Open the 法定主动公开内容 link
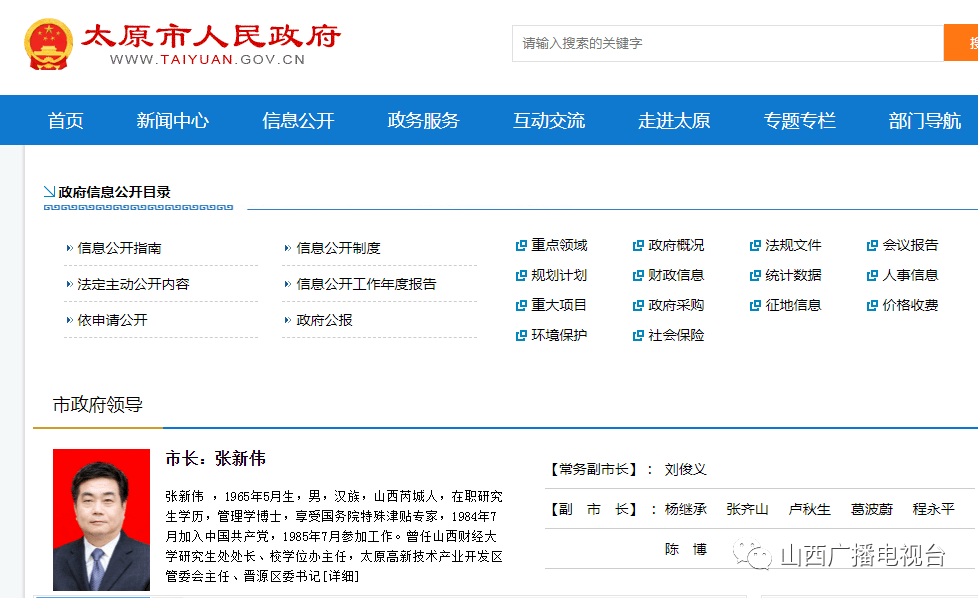The image size is (978, 598). (133, 284)
